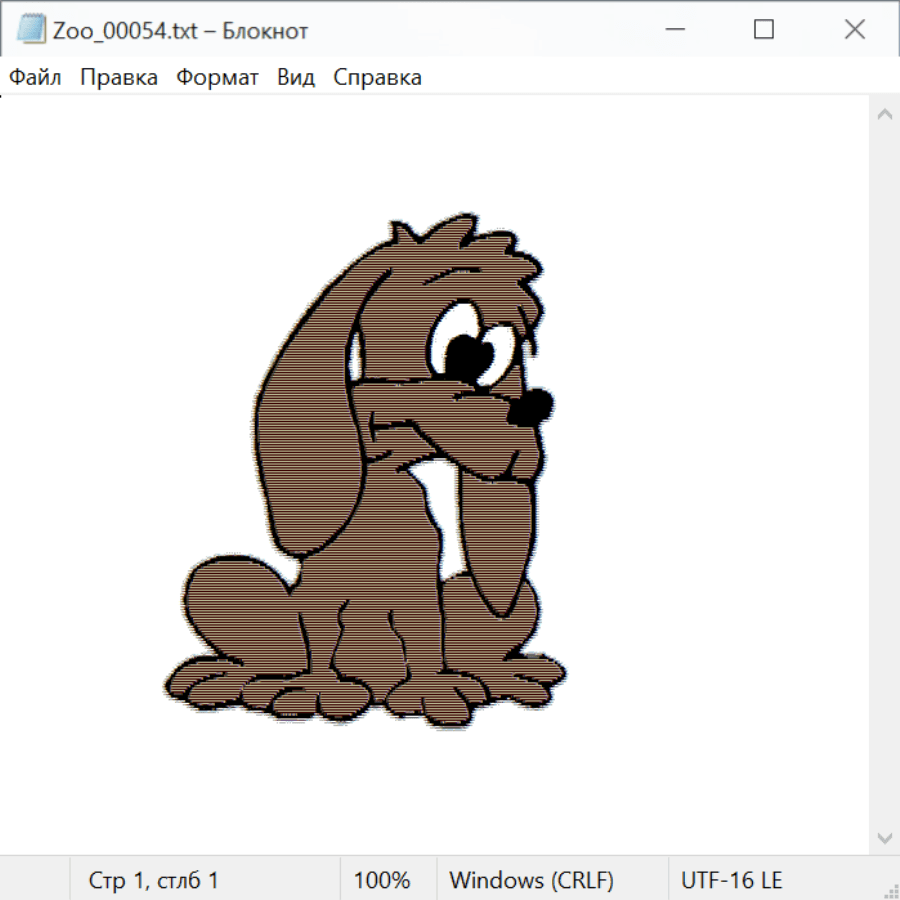Click the Notepad icon in the title bar

30,30
